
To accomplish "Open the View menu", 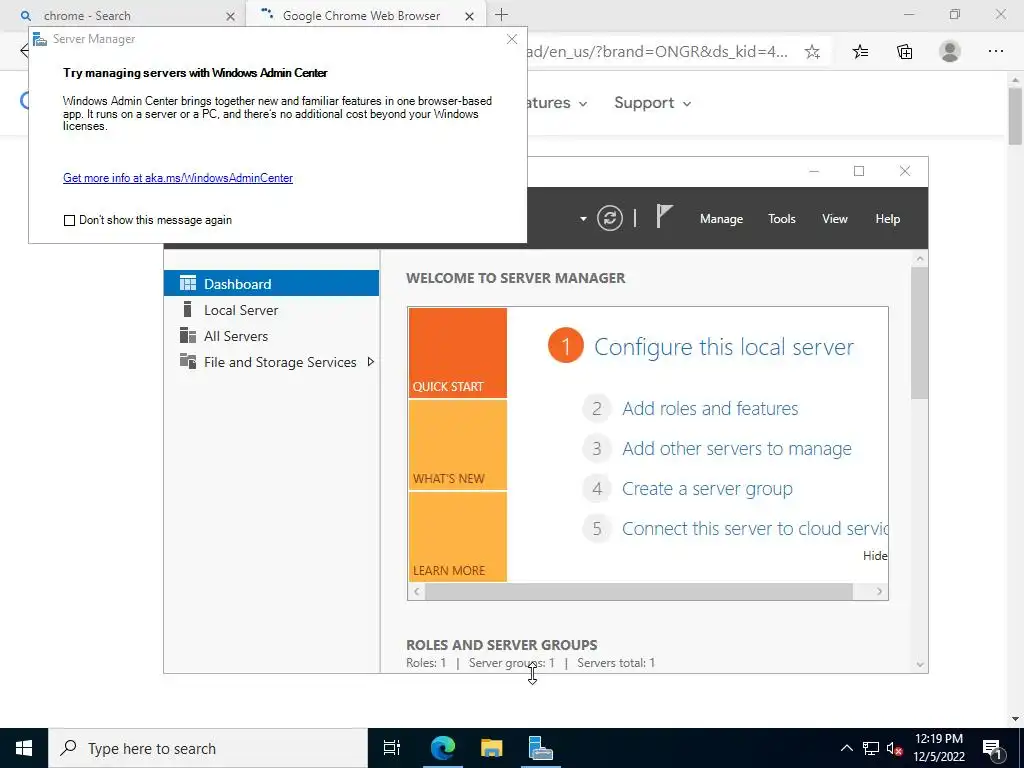I will click(x=835, y=219).
